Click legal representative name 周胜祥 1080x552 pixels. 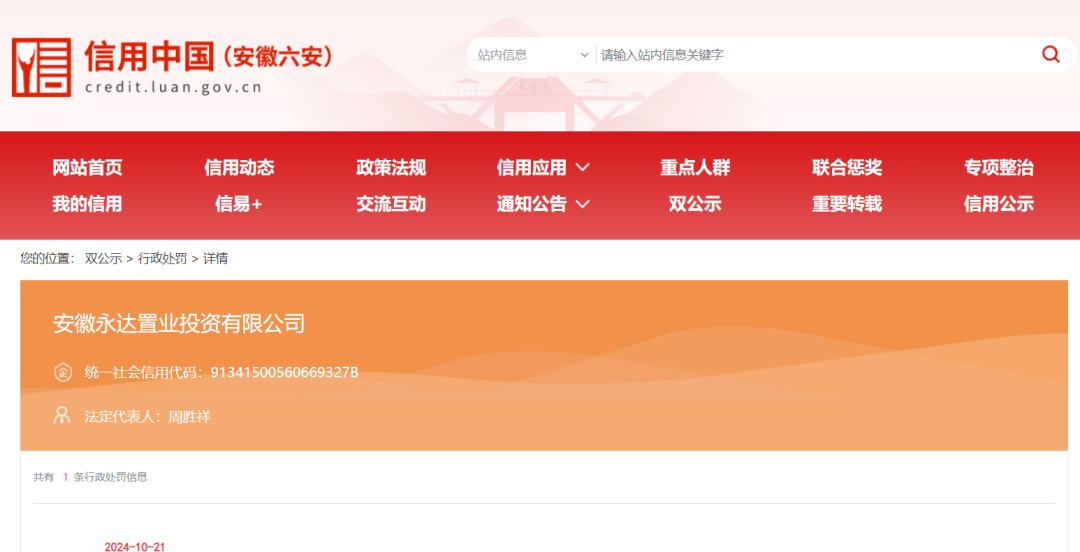[x=189, y=416]
